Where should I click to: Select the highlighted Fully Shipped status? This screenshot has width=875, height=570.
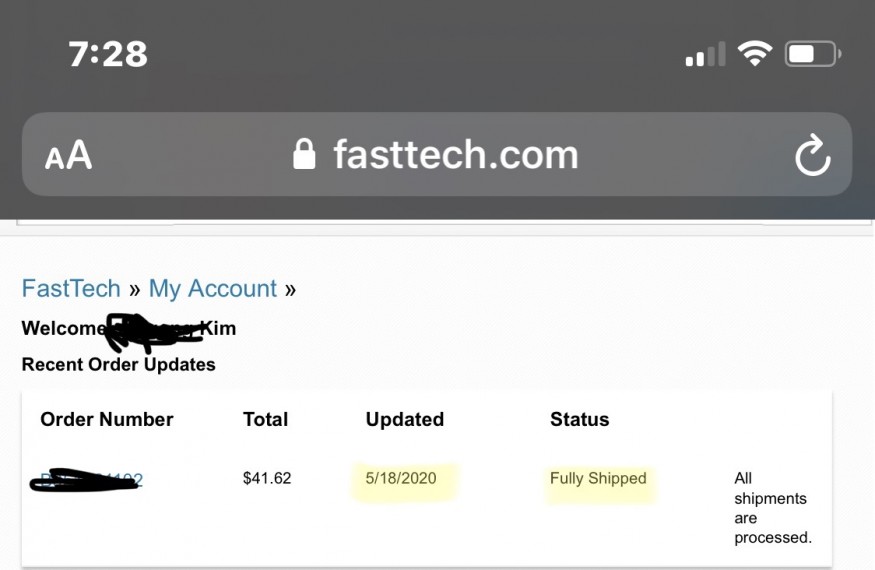tap(598, 478)
